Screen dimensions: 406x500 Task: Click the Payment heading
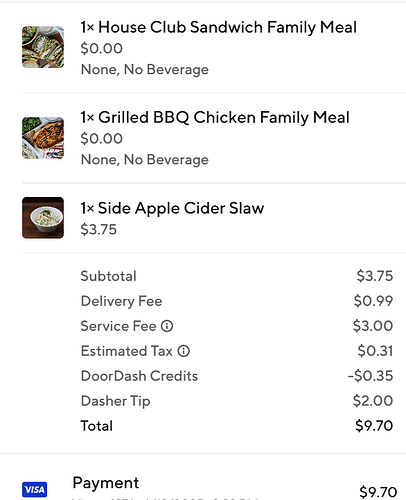pos(106,483)
